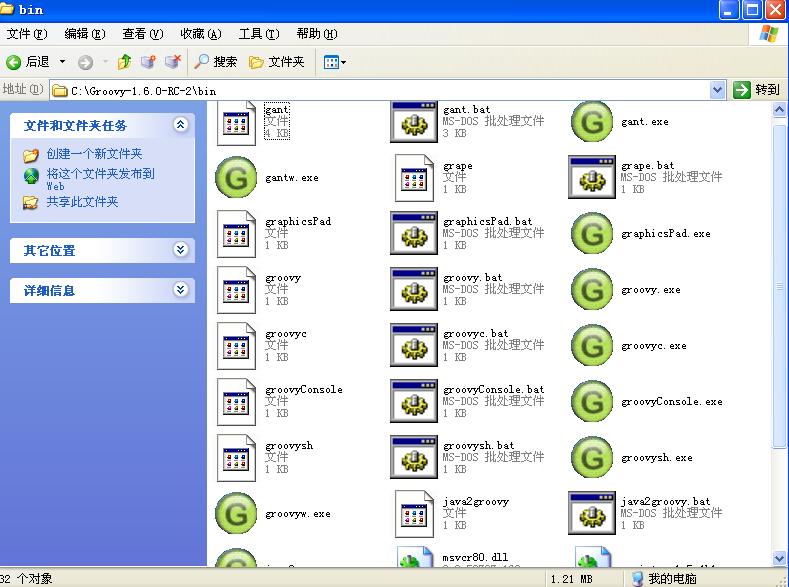
Task: Select the groovy.bat icon
Action: coord(414,289)
